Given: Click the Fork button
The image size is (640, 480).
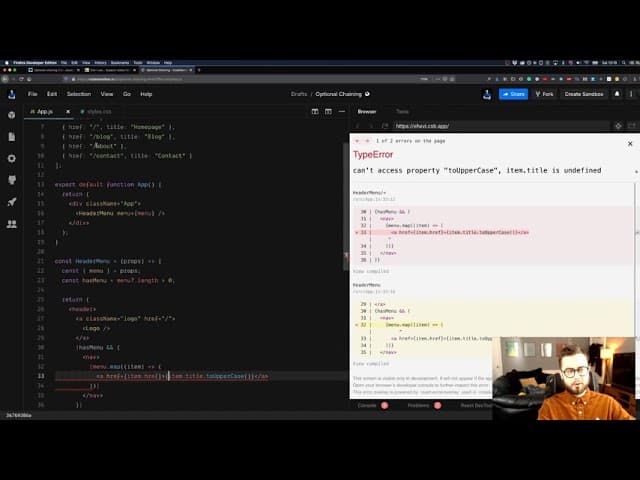Looking at the screenshot, I should click(x=543, y=94).
